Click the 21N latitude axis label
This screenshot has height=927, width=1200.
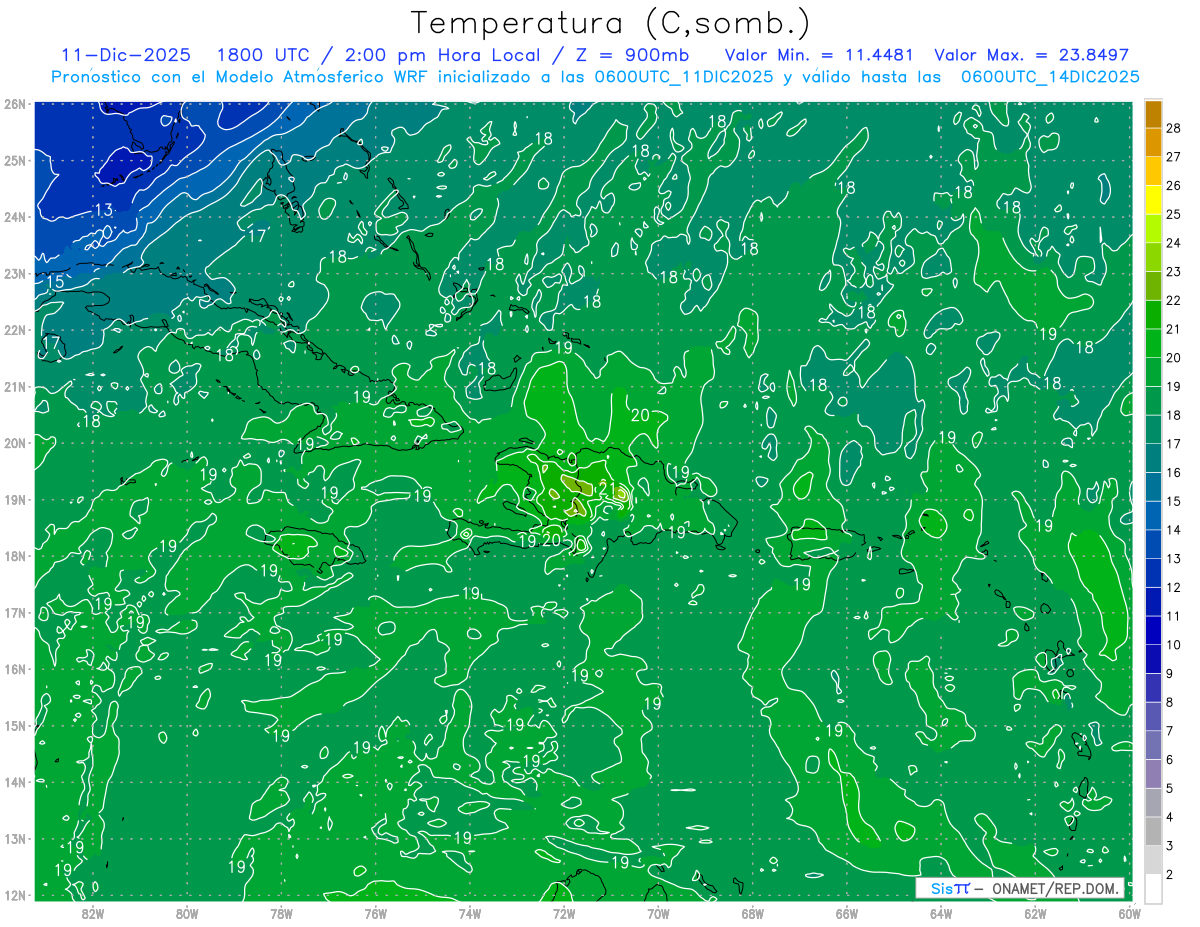tap(14, 387)
